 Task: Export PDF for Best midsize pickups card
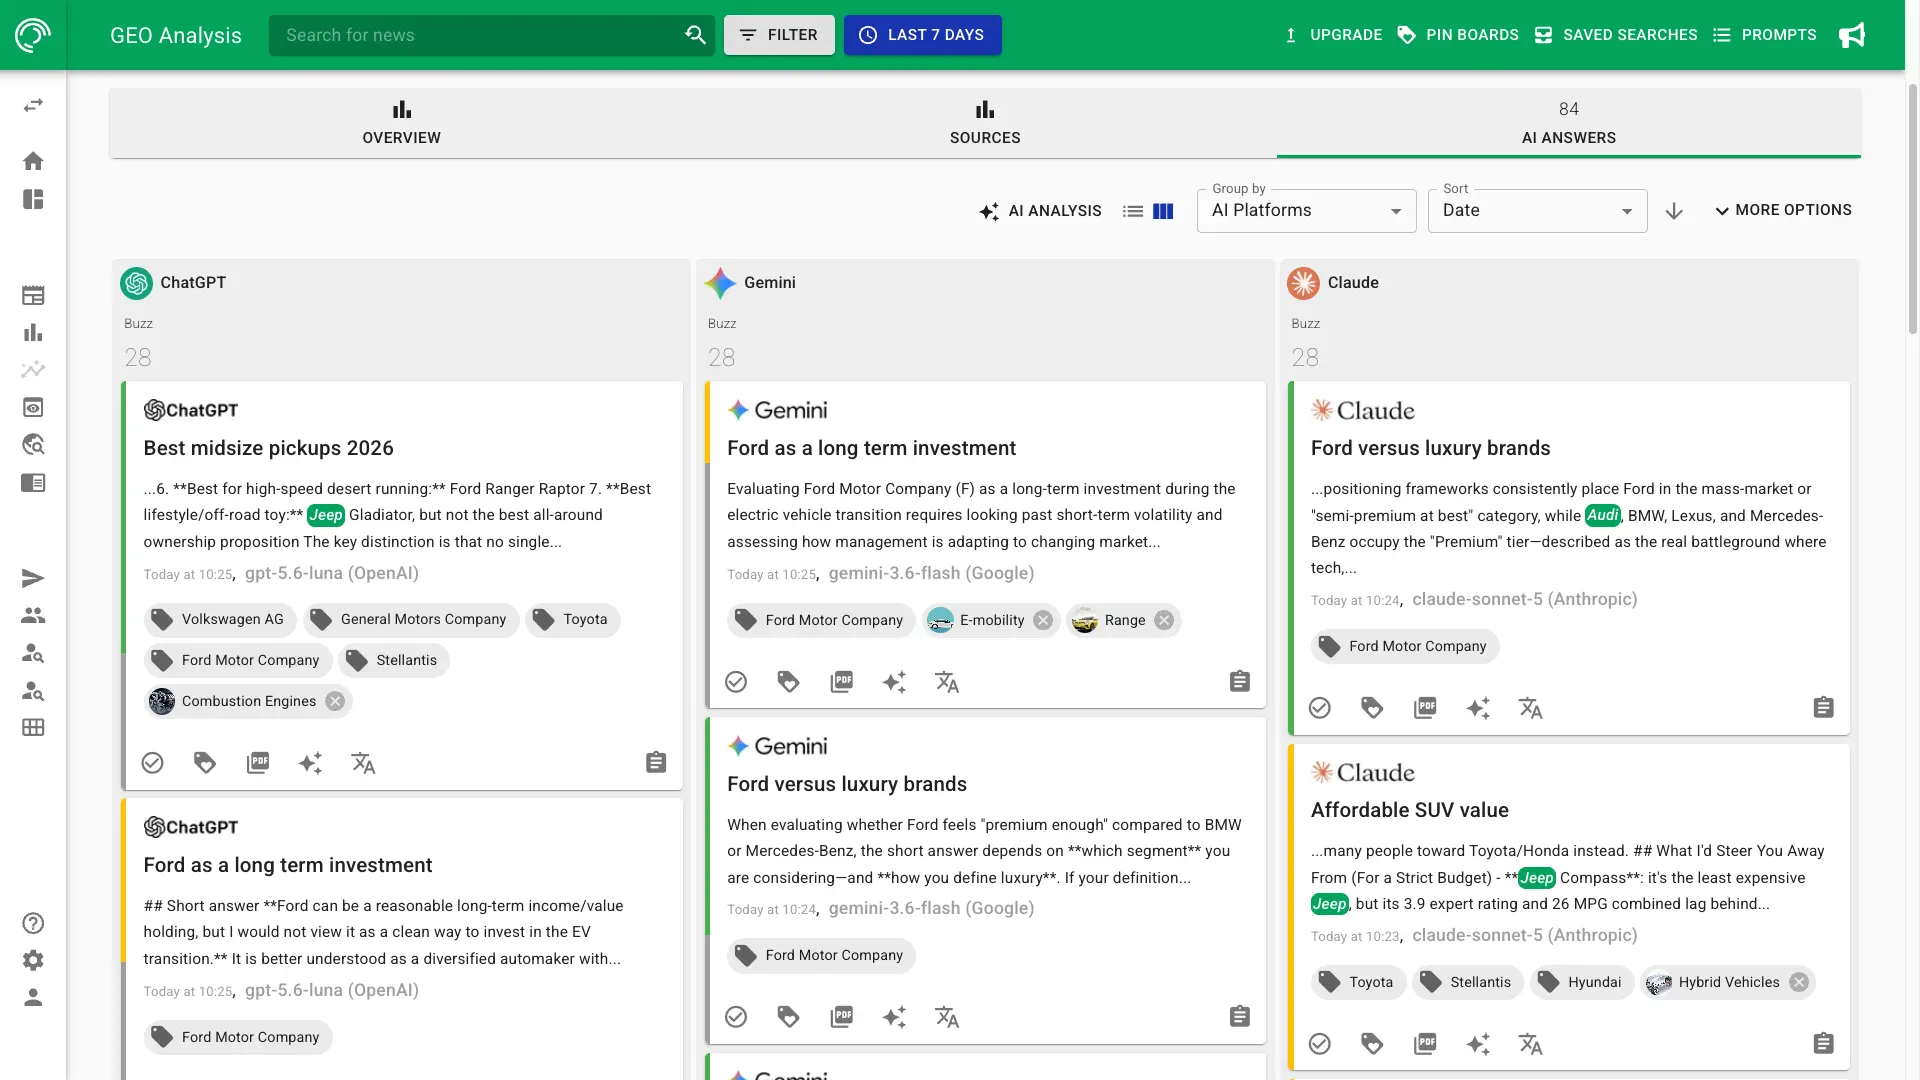point(258,763)
